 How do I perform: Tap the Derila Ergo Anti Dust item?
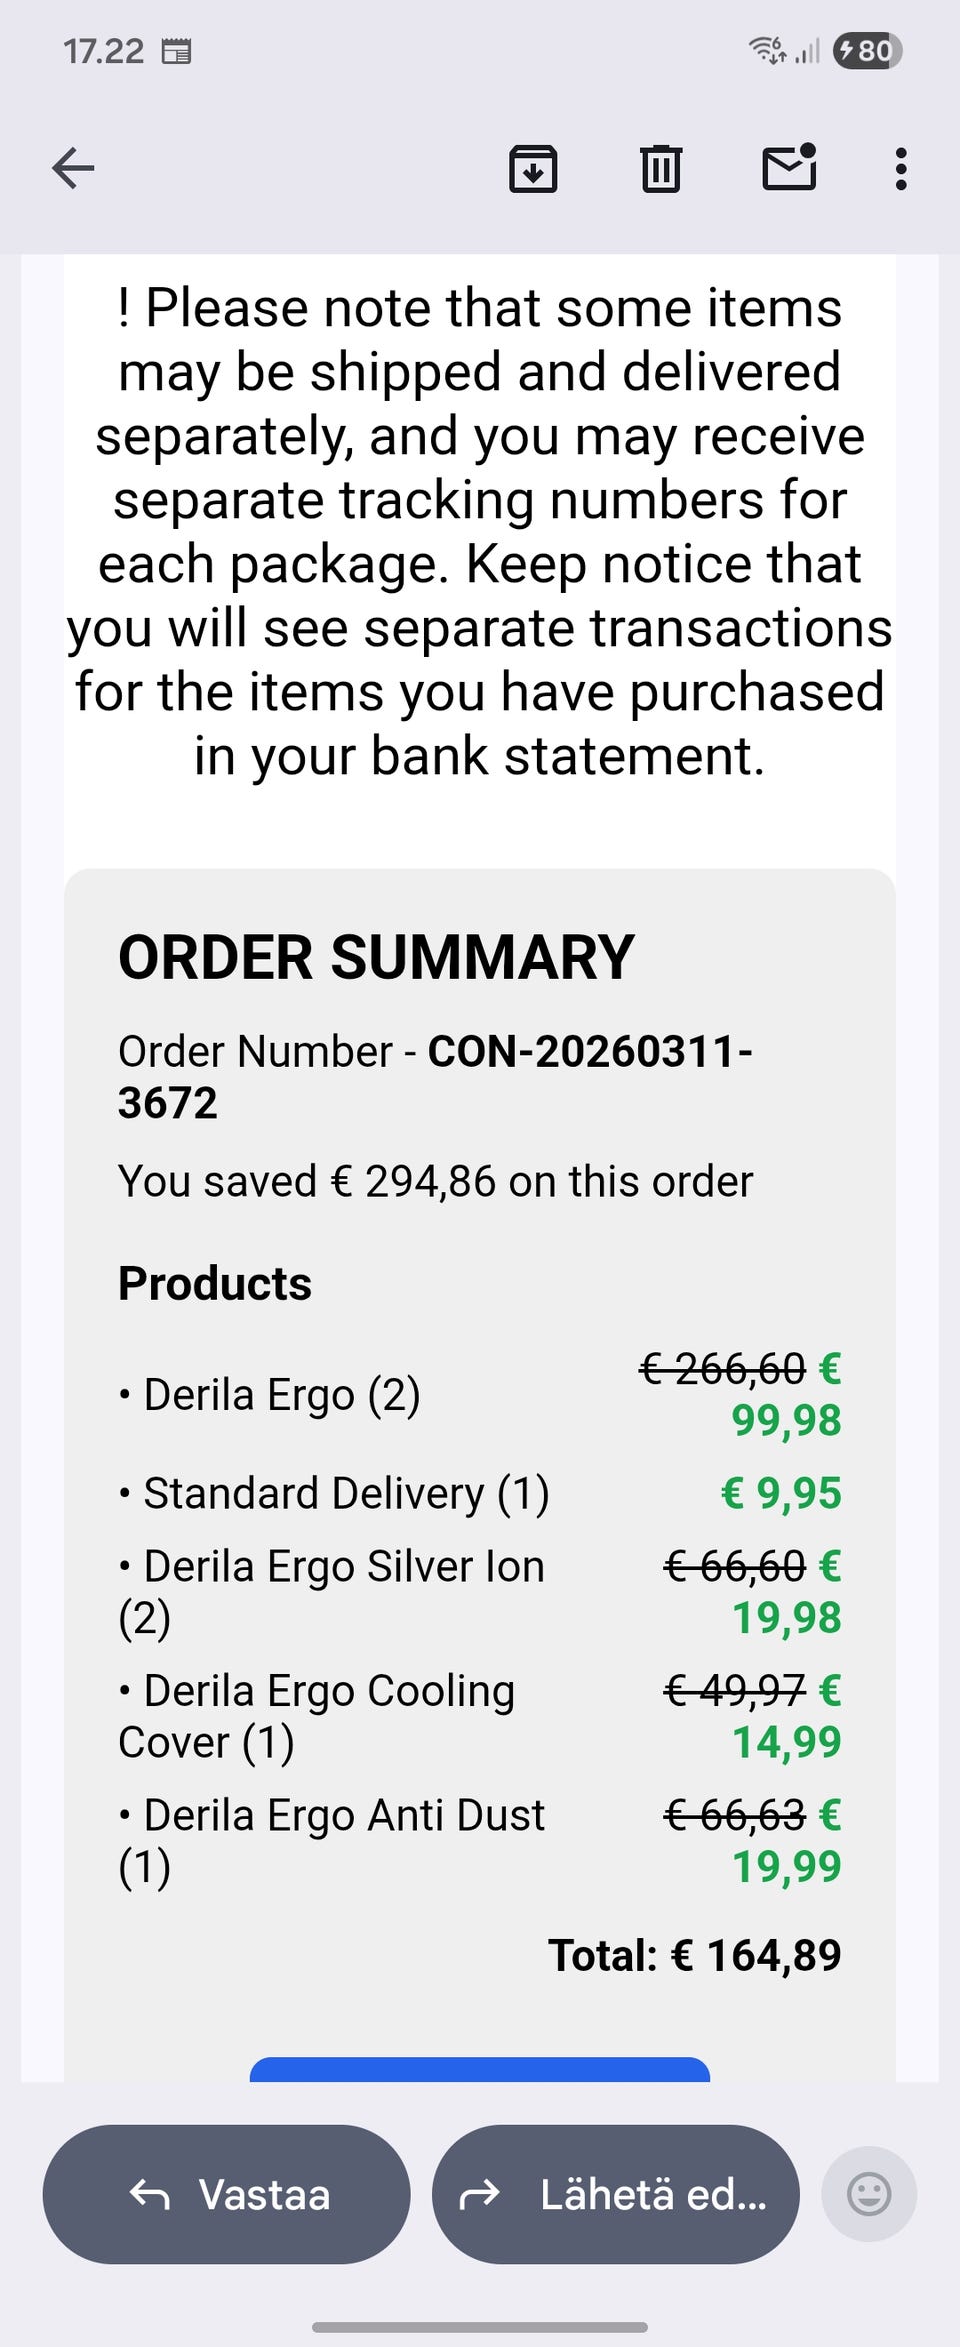coord(332,1840)
